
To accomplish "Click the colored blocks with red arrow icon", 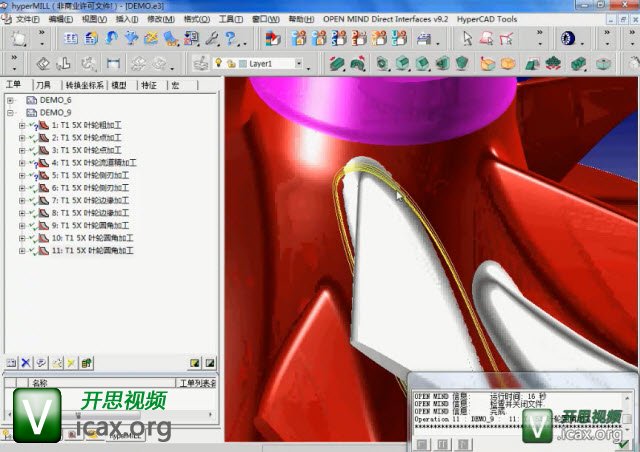I will coord(273,39).
